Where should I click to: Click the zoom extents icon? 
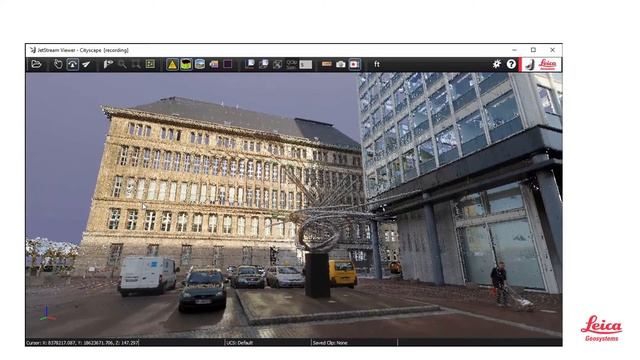(150, 64)
